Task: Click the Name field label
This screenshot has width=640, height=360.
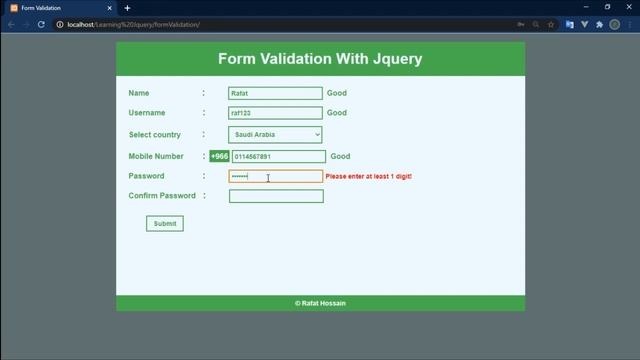Action: coord(139,93)
